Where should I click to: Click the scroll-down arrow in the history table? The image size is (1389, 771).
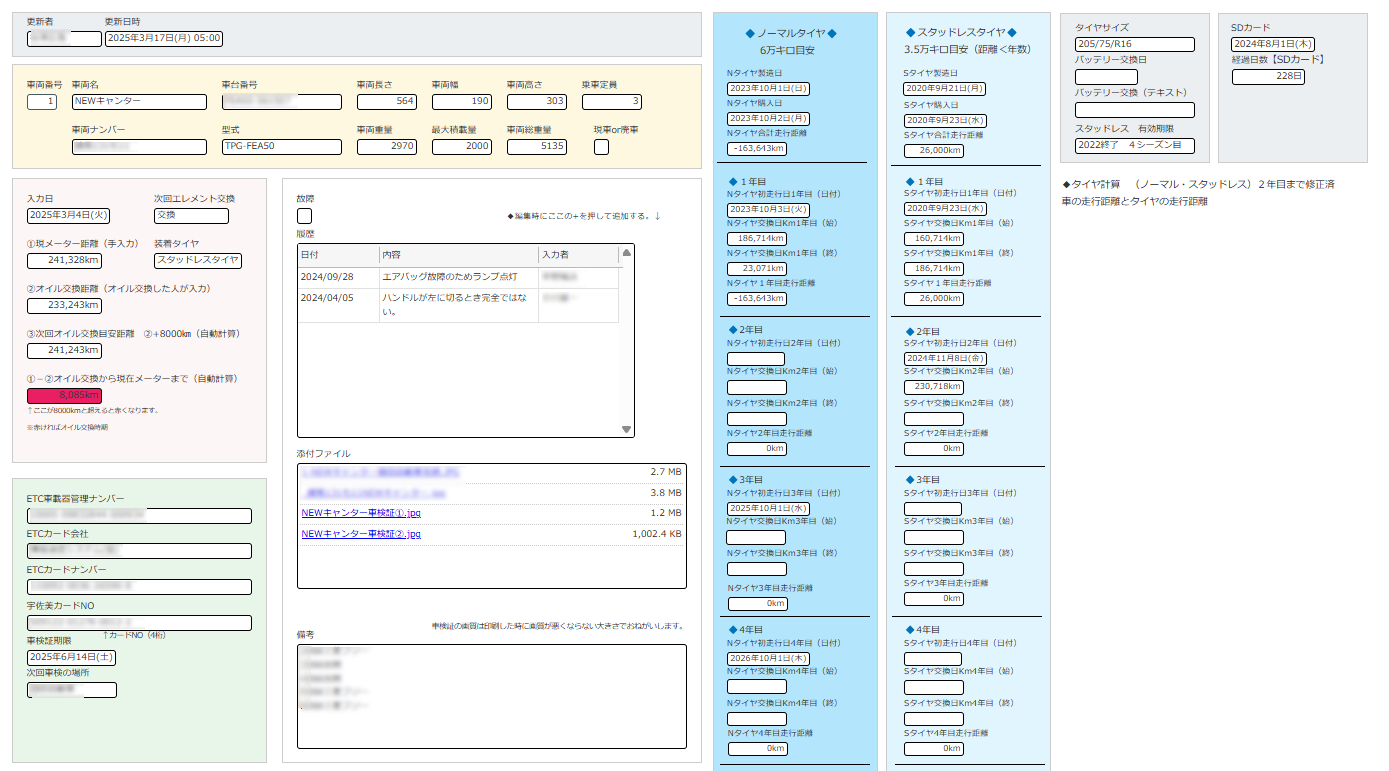coord(627,429)
